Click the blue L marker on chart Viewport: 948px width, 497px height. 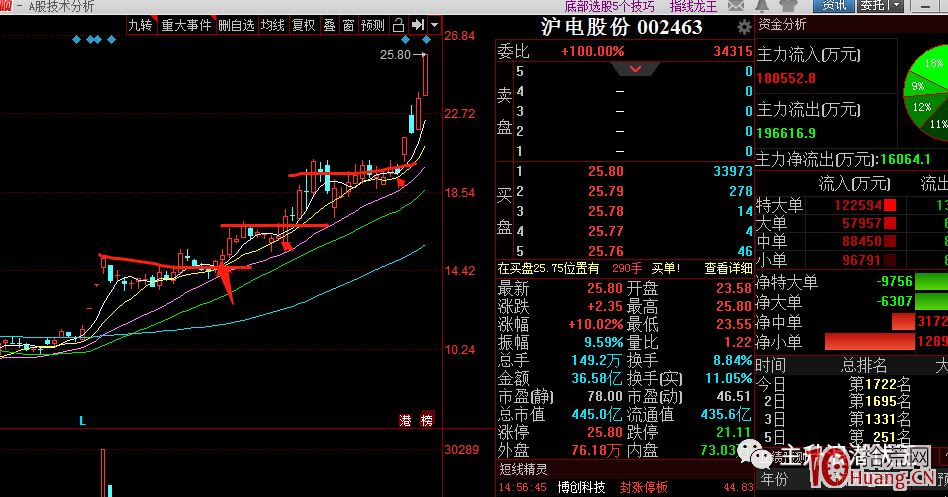coord(83,420)
